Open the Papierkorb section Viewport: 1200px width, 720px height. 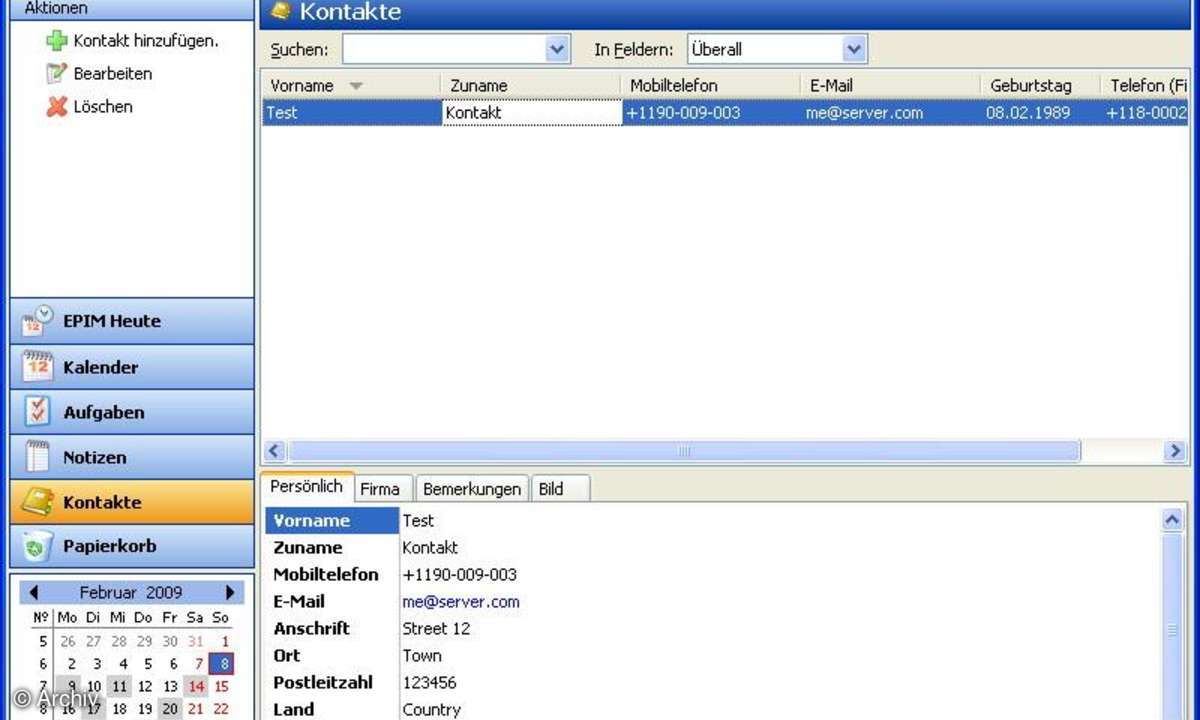point(132,546)
